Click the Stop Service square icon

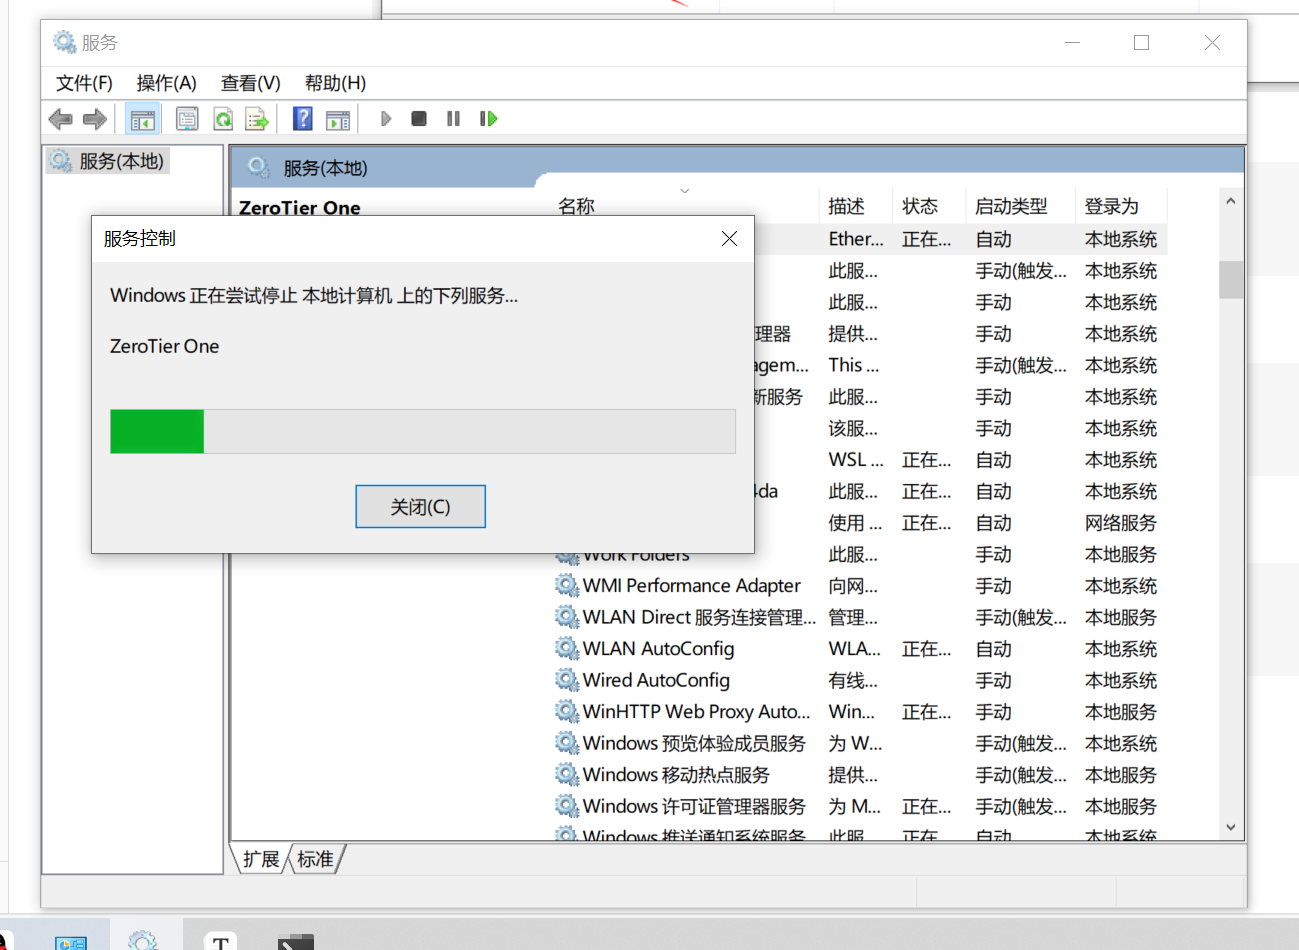click(x=419, y=119)
